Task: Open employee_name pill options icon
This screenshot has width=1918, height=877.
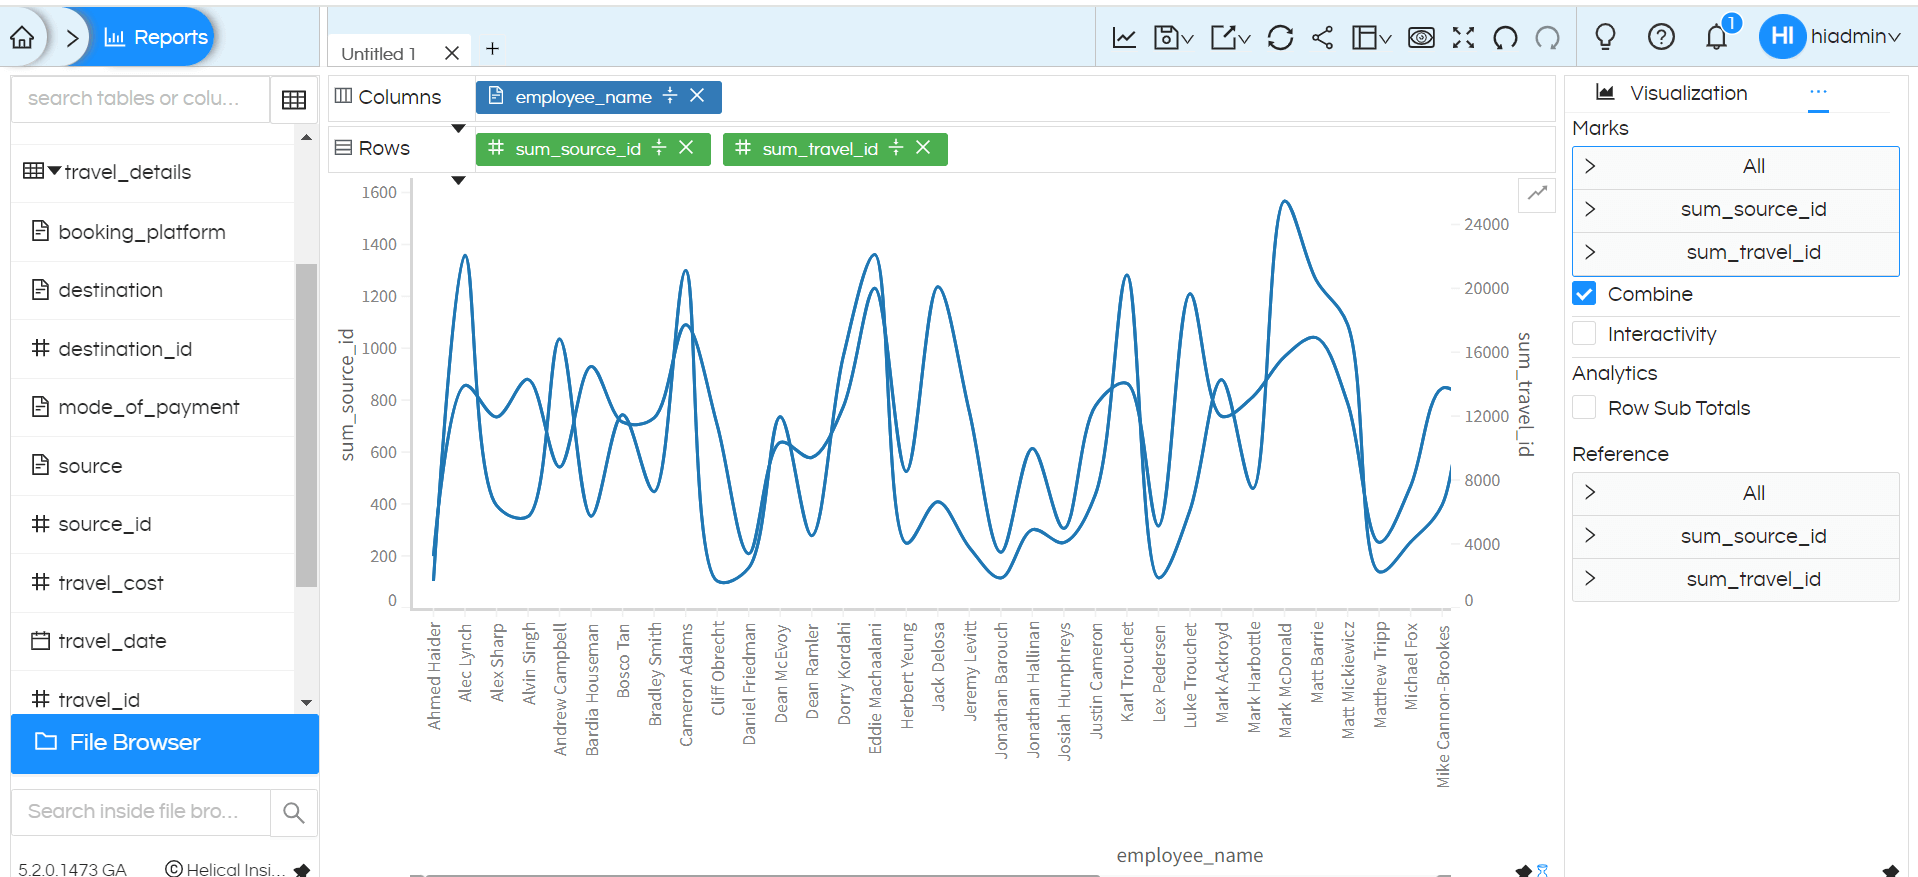Action: 670,96
